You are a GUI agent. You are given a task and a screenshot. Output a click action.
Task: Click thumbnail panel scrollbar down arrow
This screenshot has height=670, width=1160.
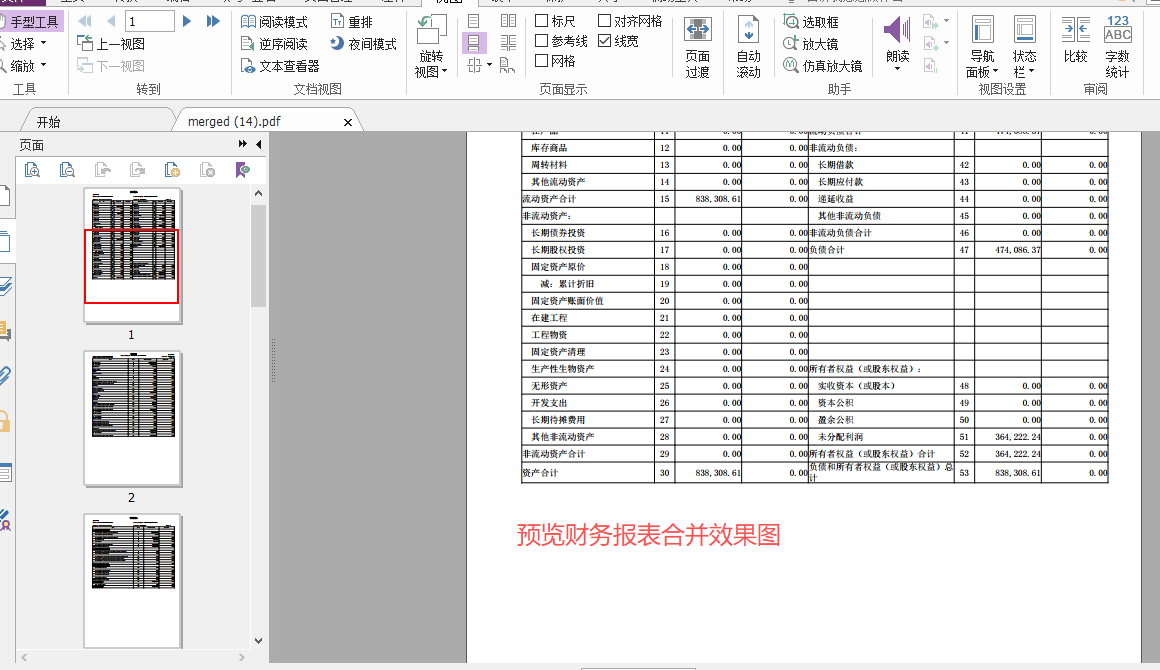tap(258, 641)
